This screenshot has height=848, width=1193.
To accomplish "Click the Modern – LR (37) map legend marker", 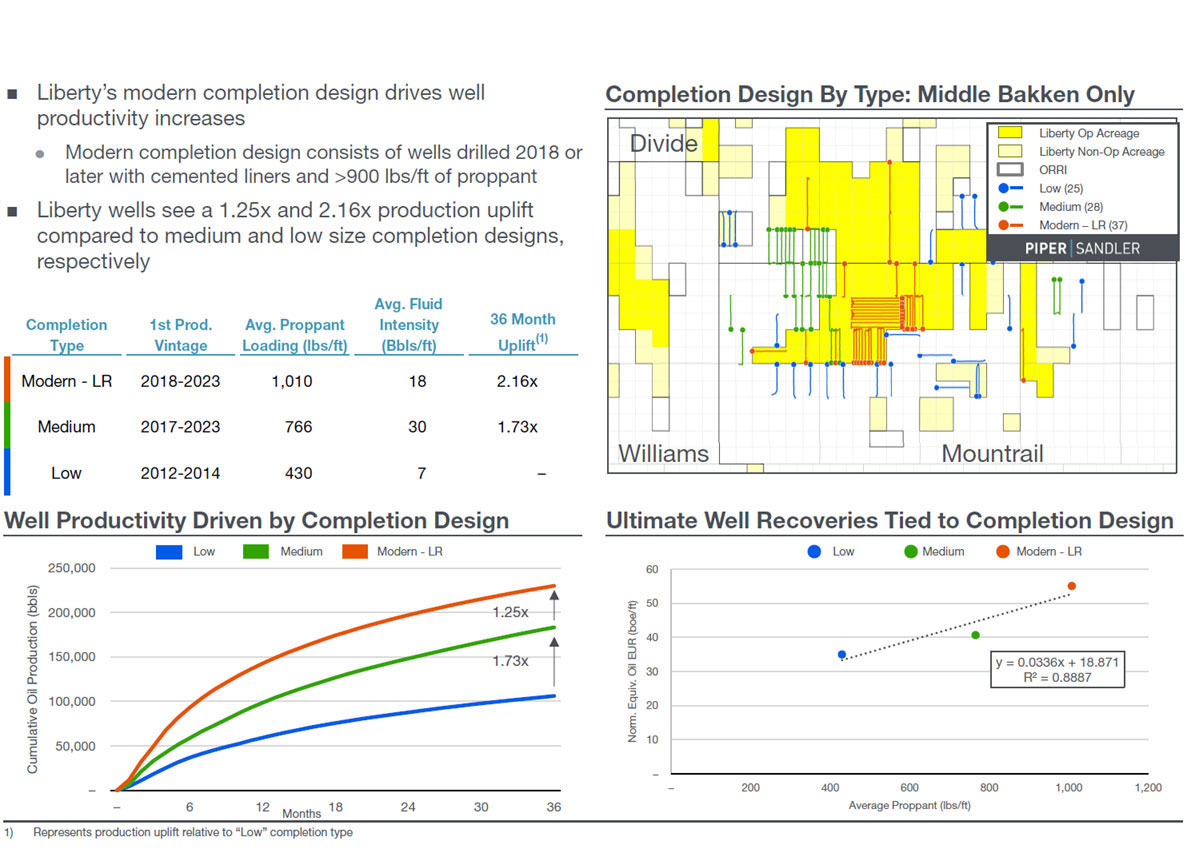I will (x=1009, y=225).
